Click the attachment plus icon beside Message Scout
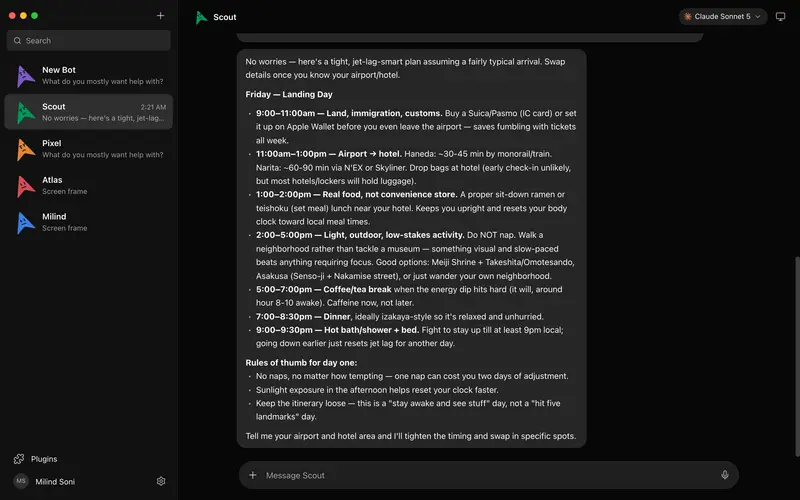Screen dimensions: 800x500 click(x=253, y=475)
